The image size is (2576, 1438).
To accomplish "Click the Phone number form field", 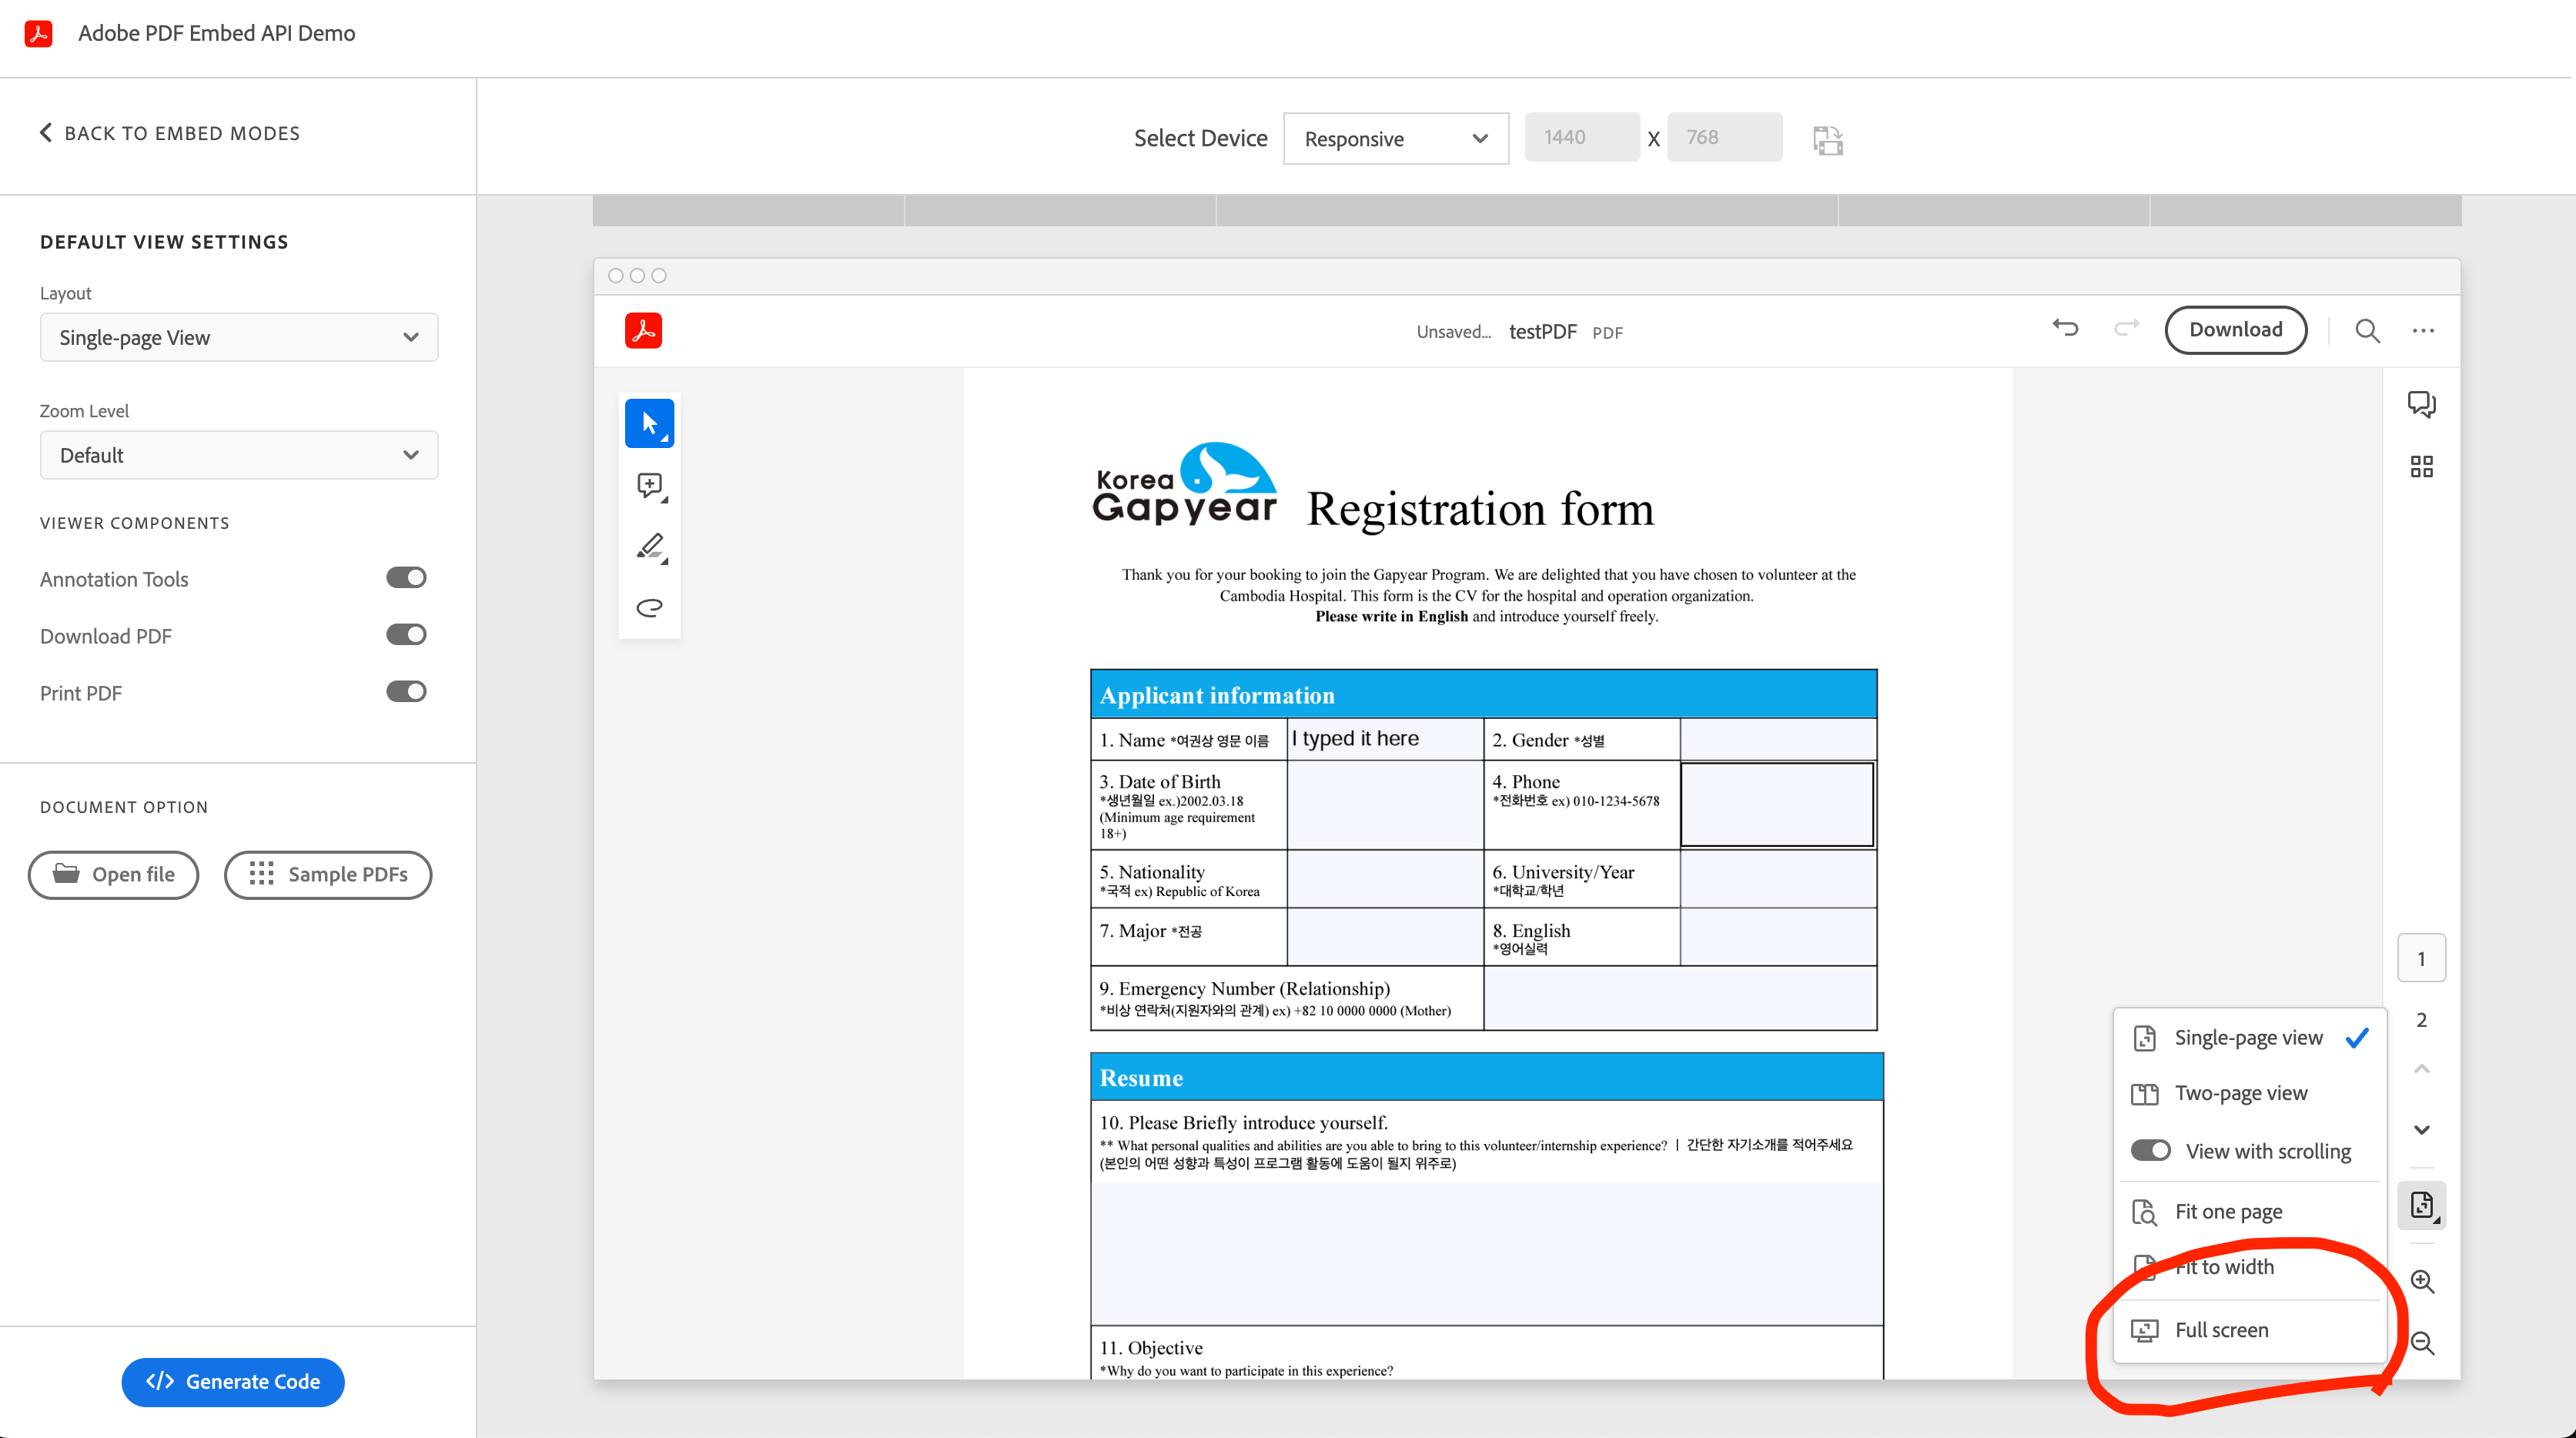I will click(1776, 805).
